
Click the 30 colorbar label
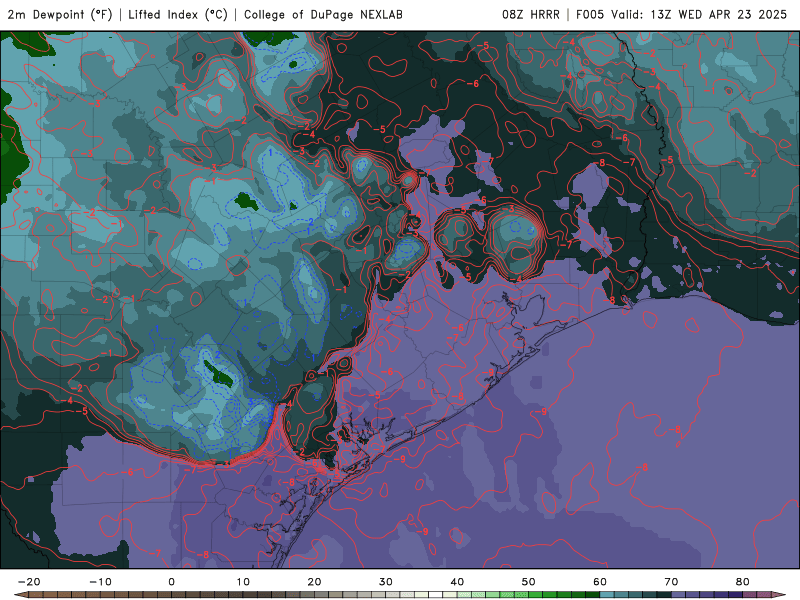pyautogui.click(x=386, y=582)
